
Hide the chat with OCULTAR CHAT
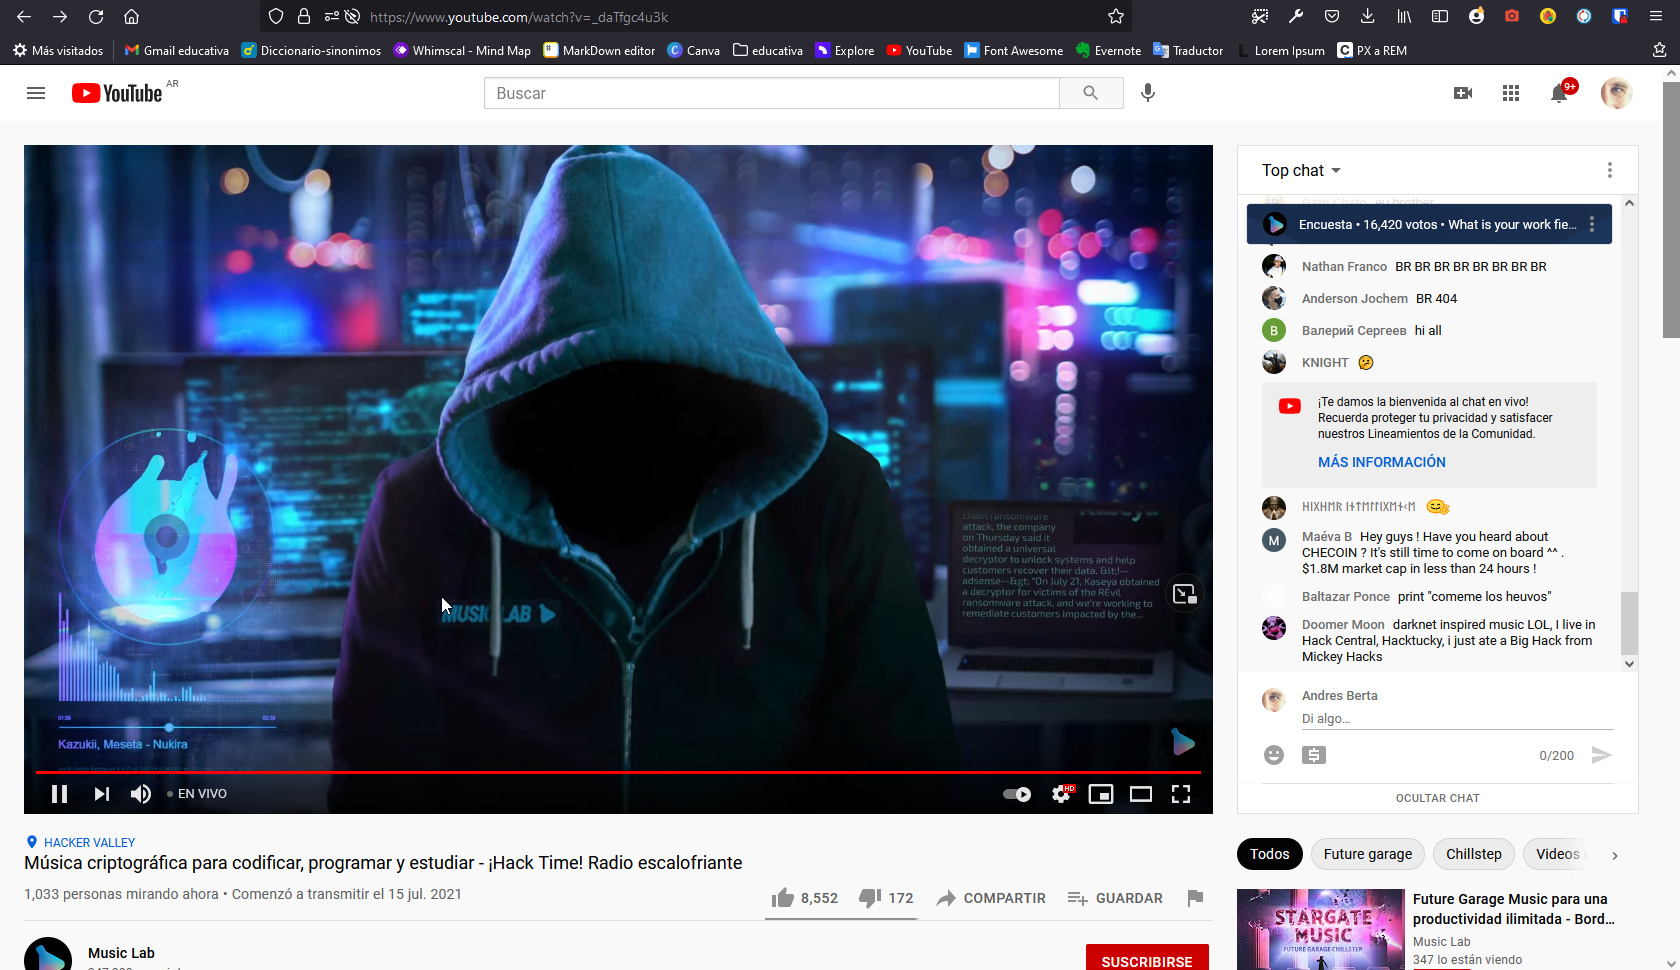pyautogui.click(x=1437, y=798)
